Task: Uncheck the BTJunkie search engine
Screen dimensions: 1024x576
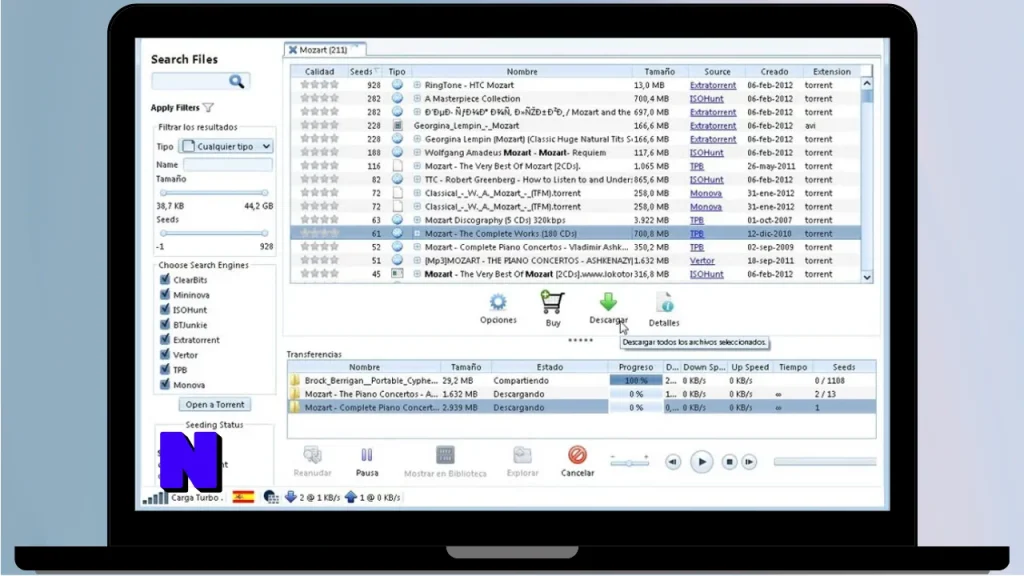Action: pyautogui.click(x=165, y=325)
